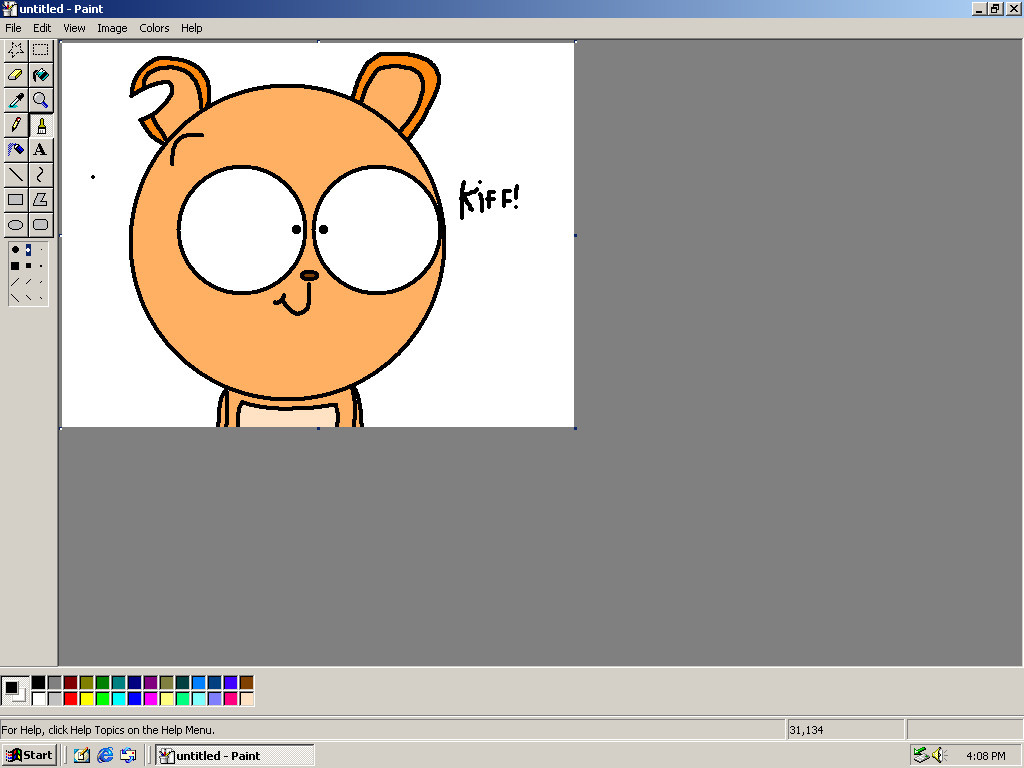The height and width of the screenshot is (768, 1024).
Task: Open the Image menu
Action: point(112,28)
